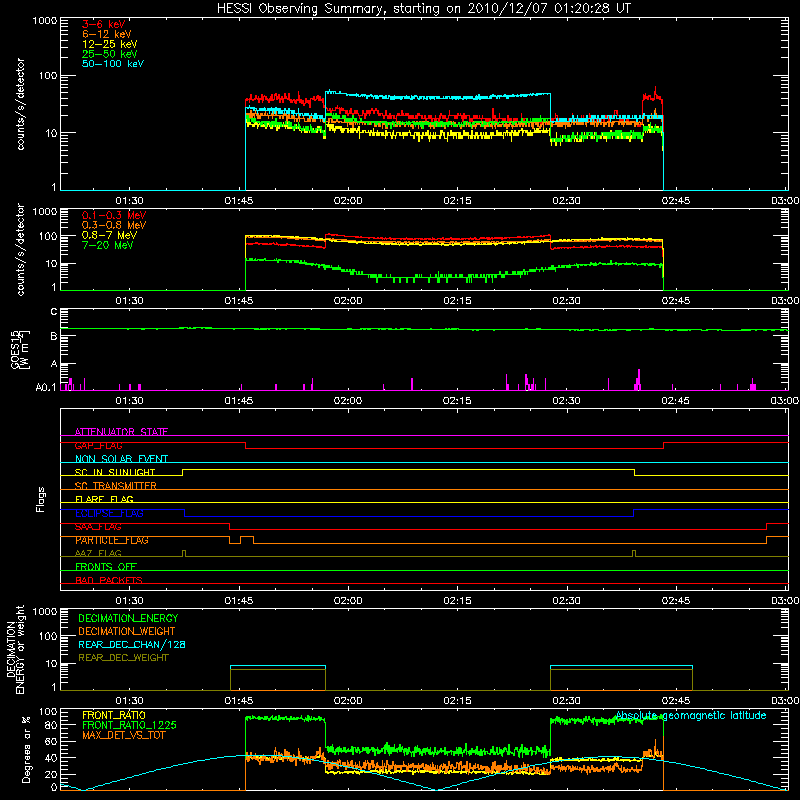The width and height of the screenshot is (800, 800).
Task: Select the 12-25 keV legend label
Action: [x=110, y=44]
